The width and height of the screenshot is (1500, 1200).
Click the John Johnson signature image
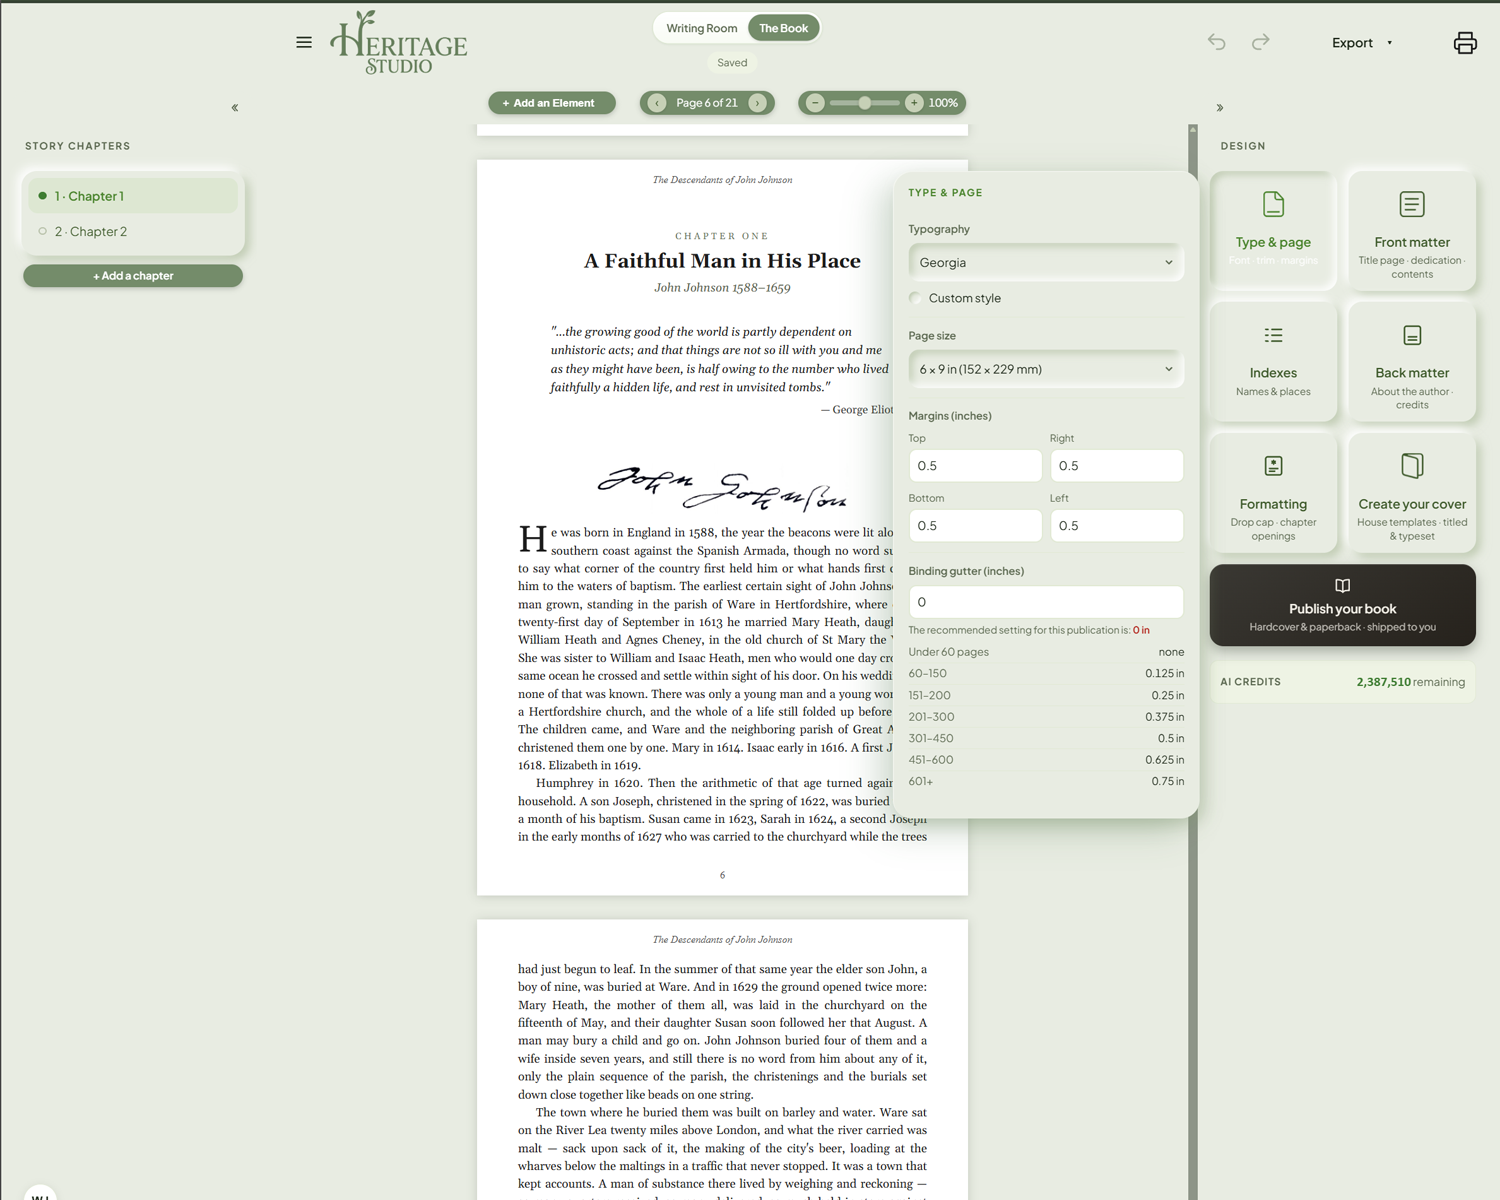(722, 489)
